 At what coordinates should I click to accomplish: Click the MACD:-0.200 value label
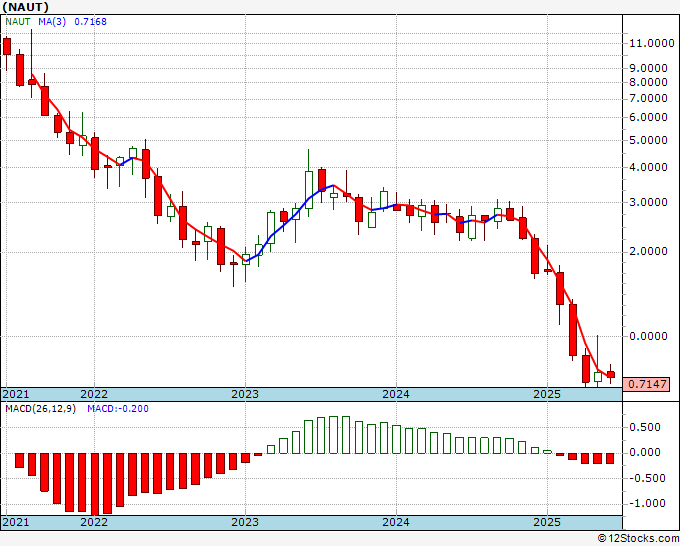tap(118, 409)
